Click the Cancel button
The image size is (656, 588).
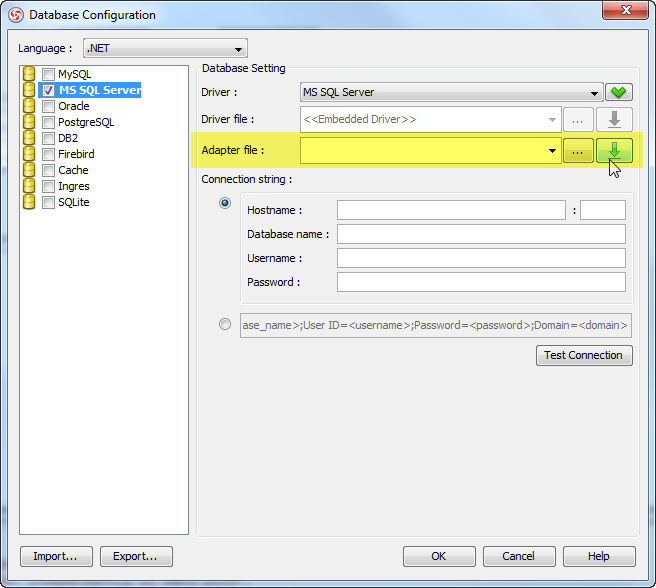(519, 556)
